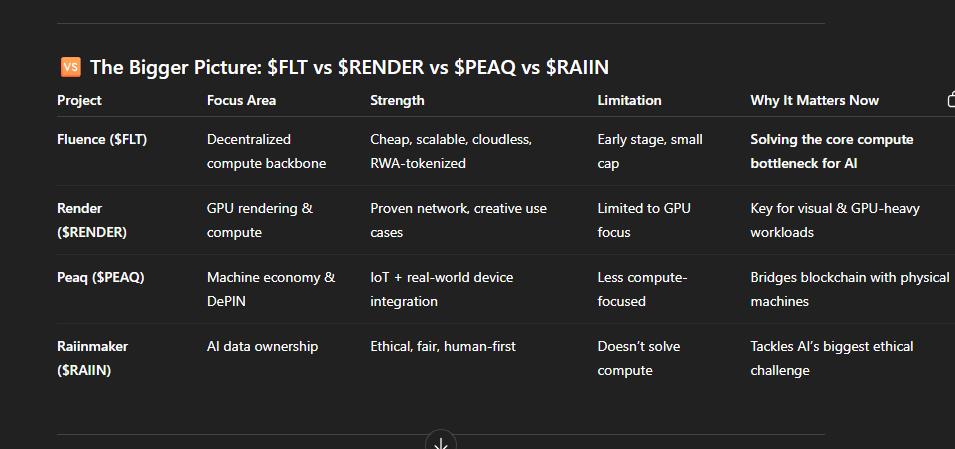Image resolution: width=955 pixels, height=449 pixels.
Task: Click Solving the core compute bottleneck text
Action: tap(831, 152)
